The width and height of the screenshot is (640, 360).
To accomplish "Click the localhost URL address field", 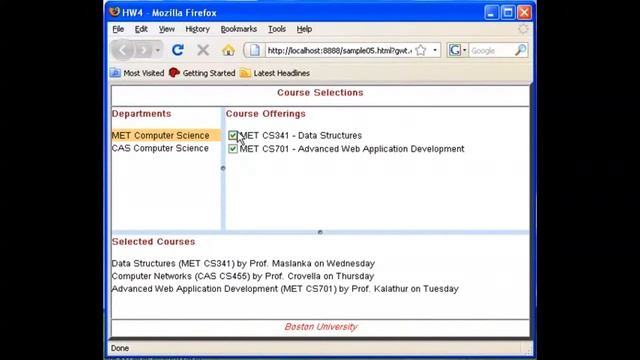I will (x=339, y=51).
